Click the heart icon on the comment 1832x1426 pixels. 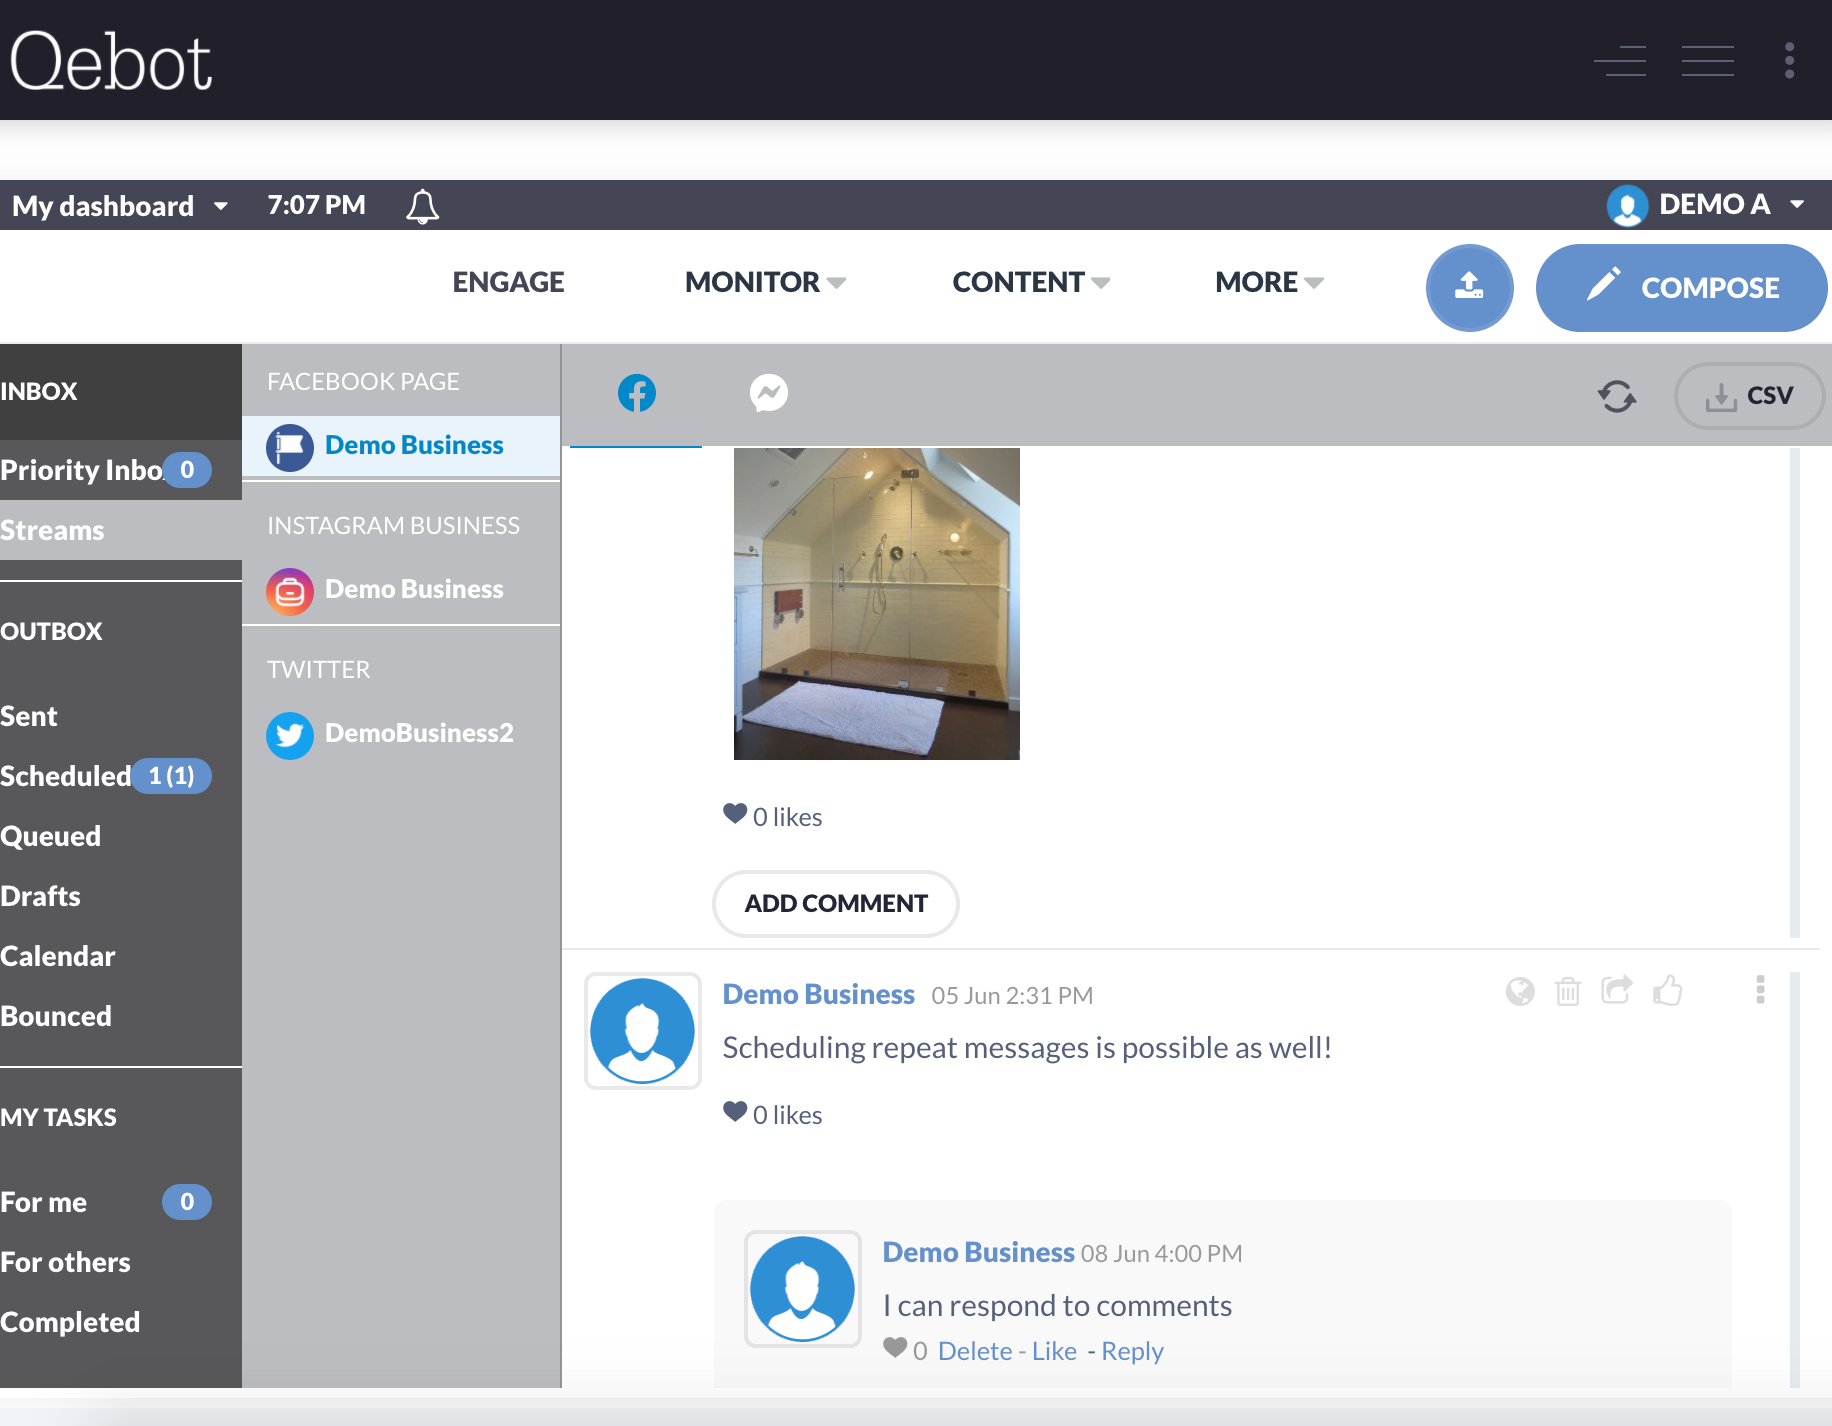[895, 1348]
